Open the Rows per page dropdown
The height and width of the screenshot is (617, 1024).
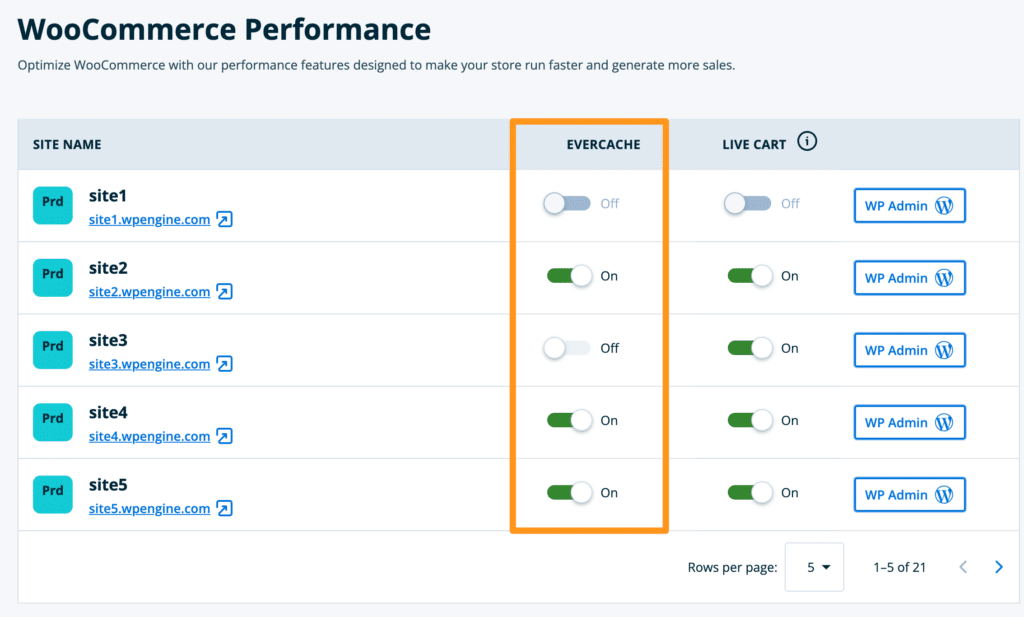click(815, 567)
